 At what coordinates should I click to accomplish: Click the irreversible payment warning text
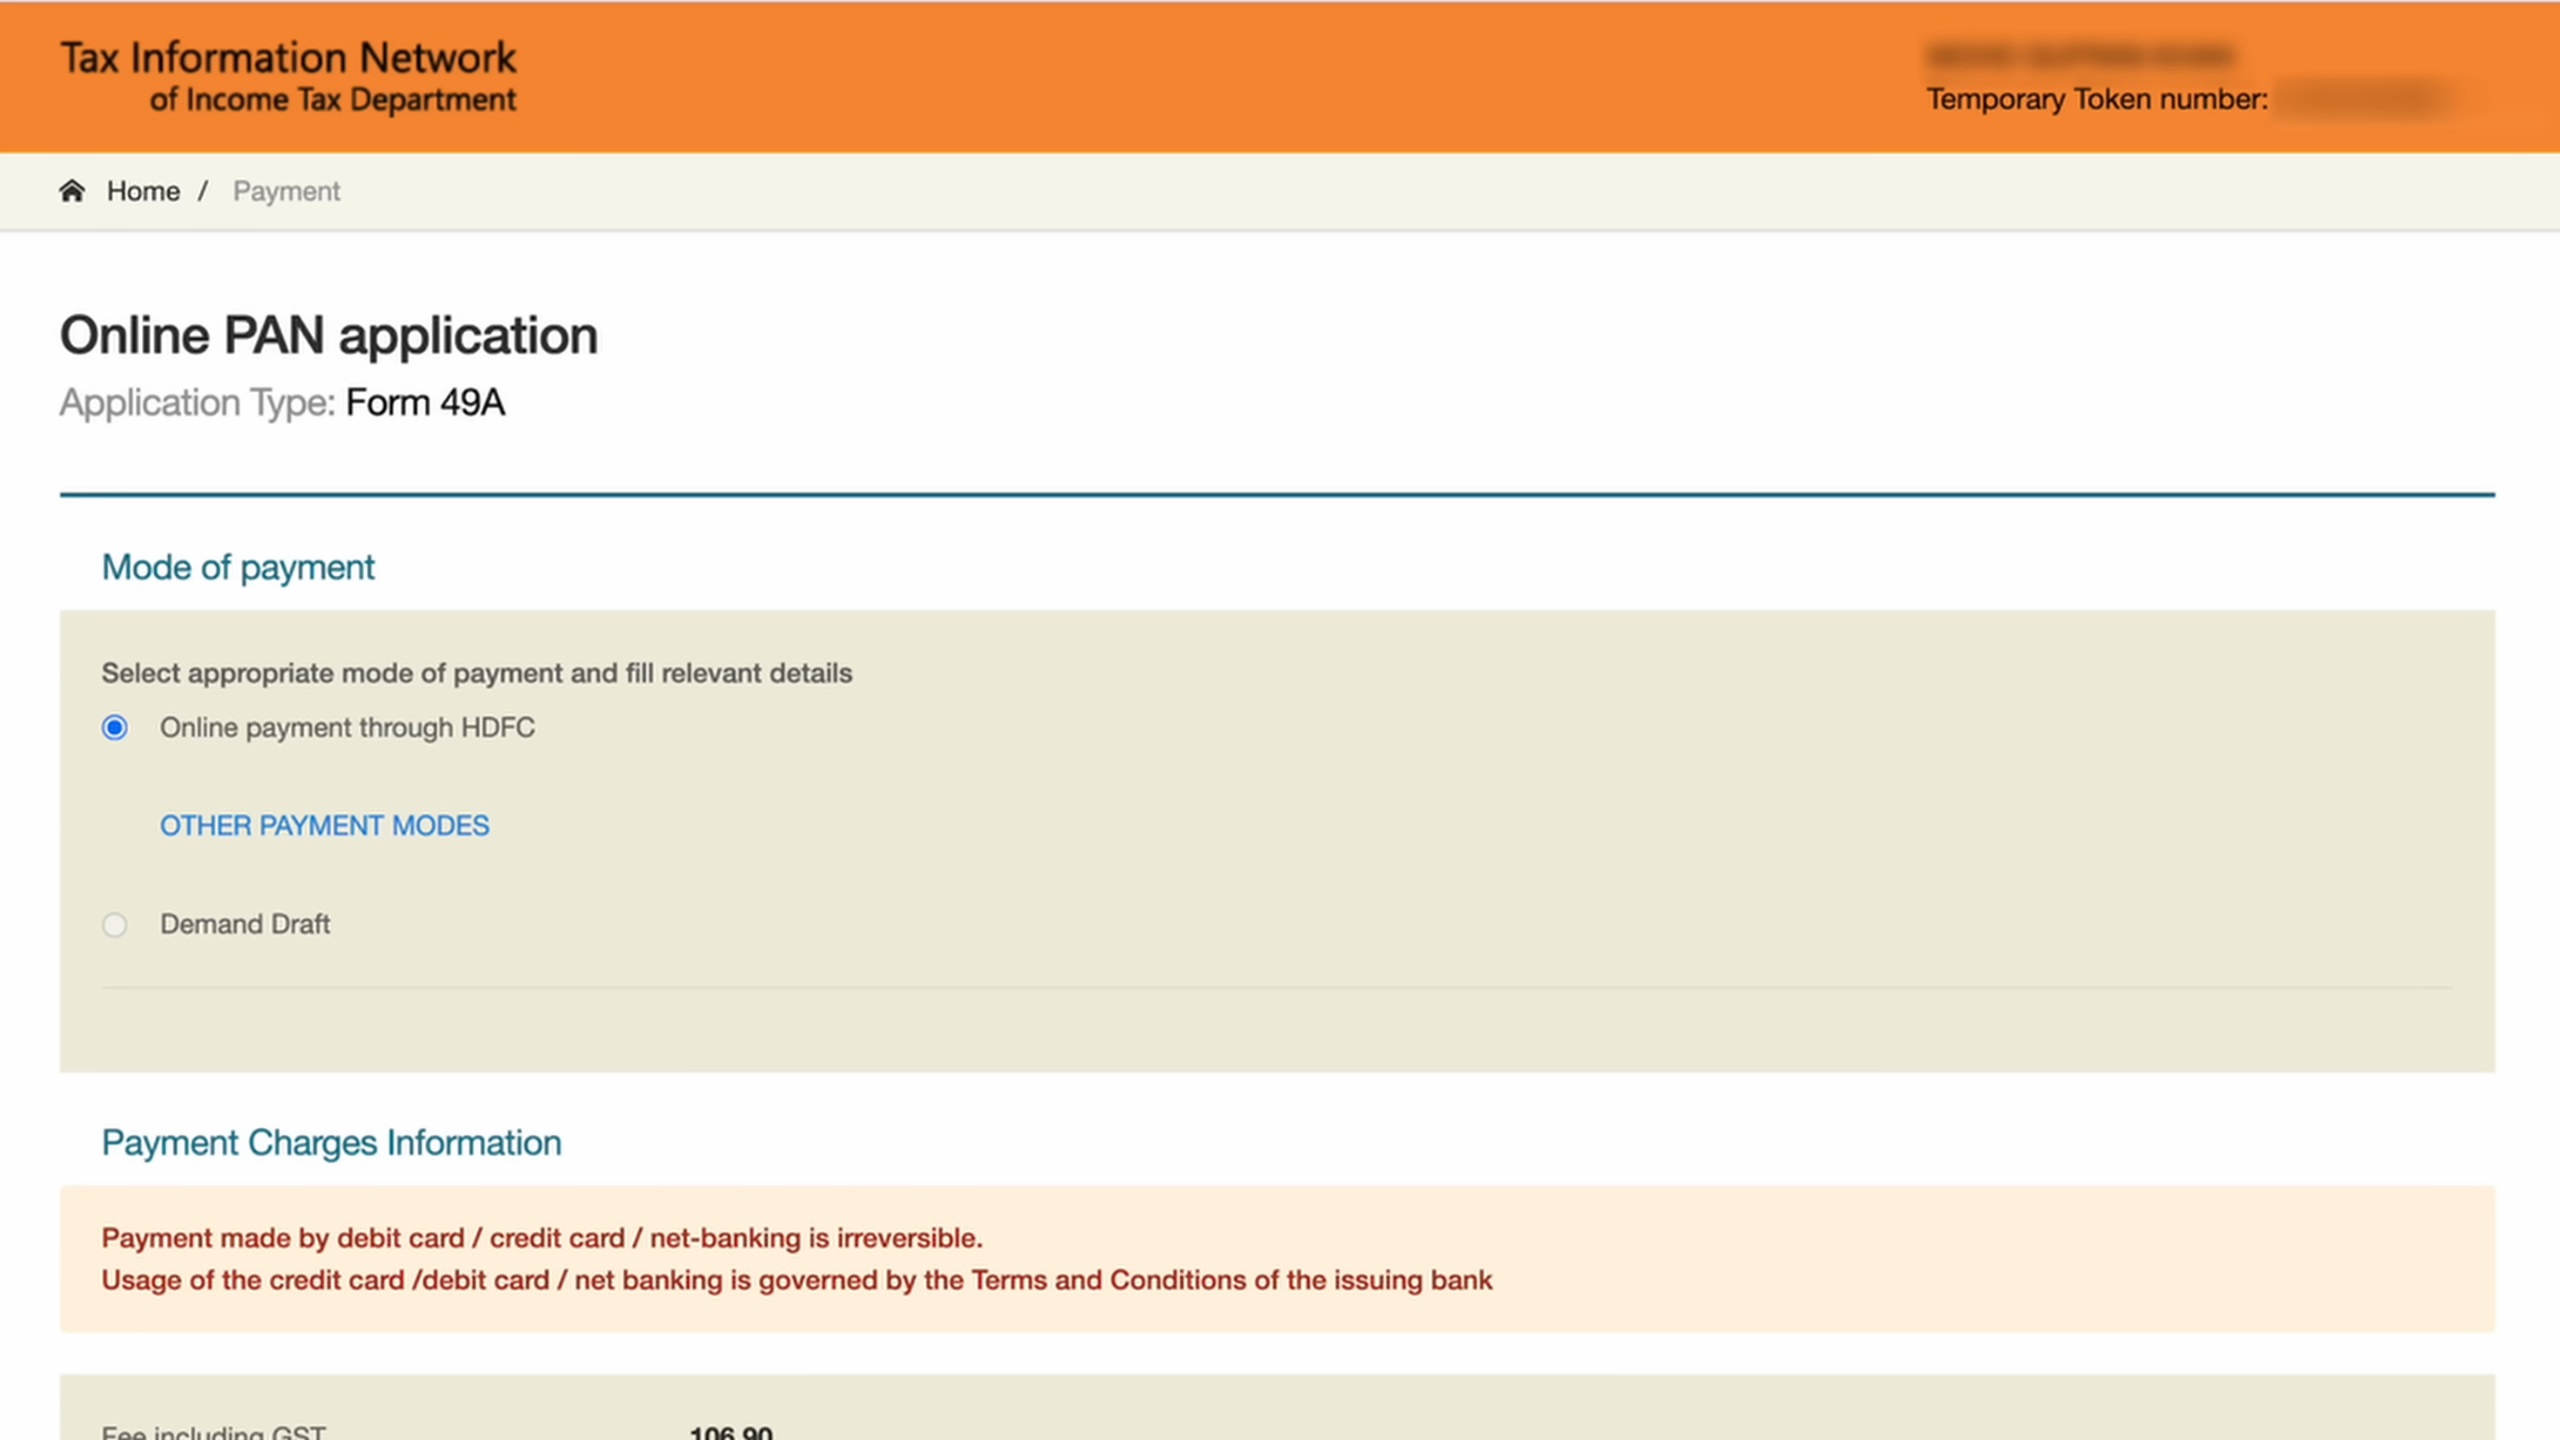[x=541, y=1237]
